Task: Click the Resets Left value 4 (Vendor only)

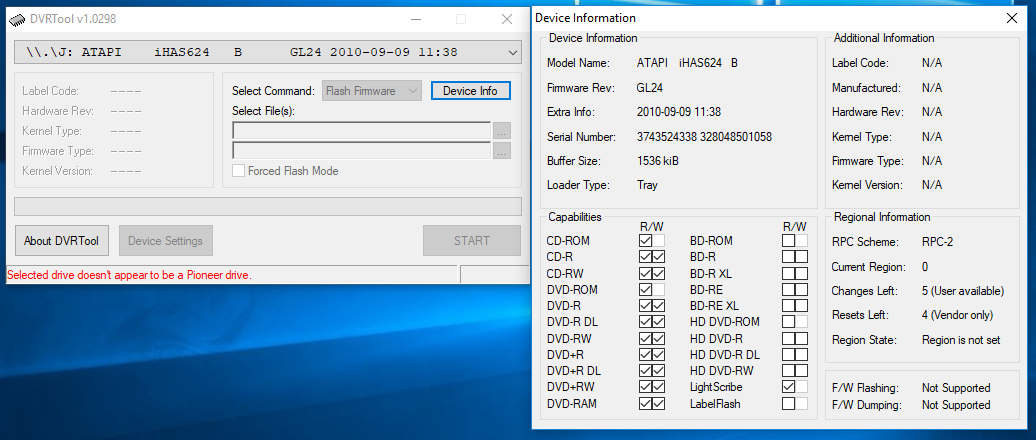Action: [x=957, y=315]
